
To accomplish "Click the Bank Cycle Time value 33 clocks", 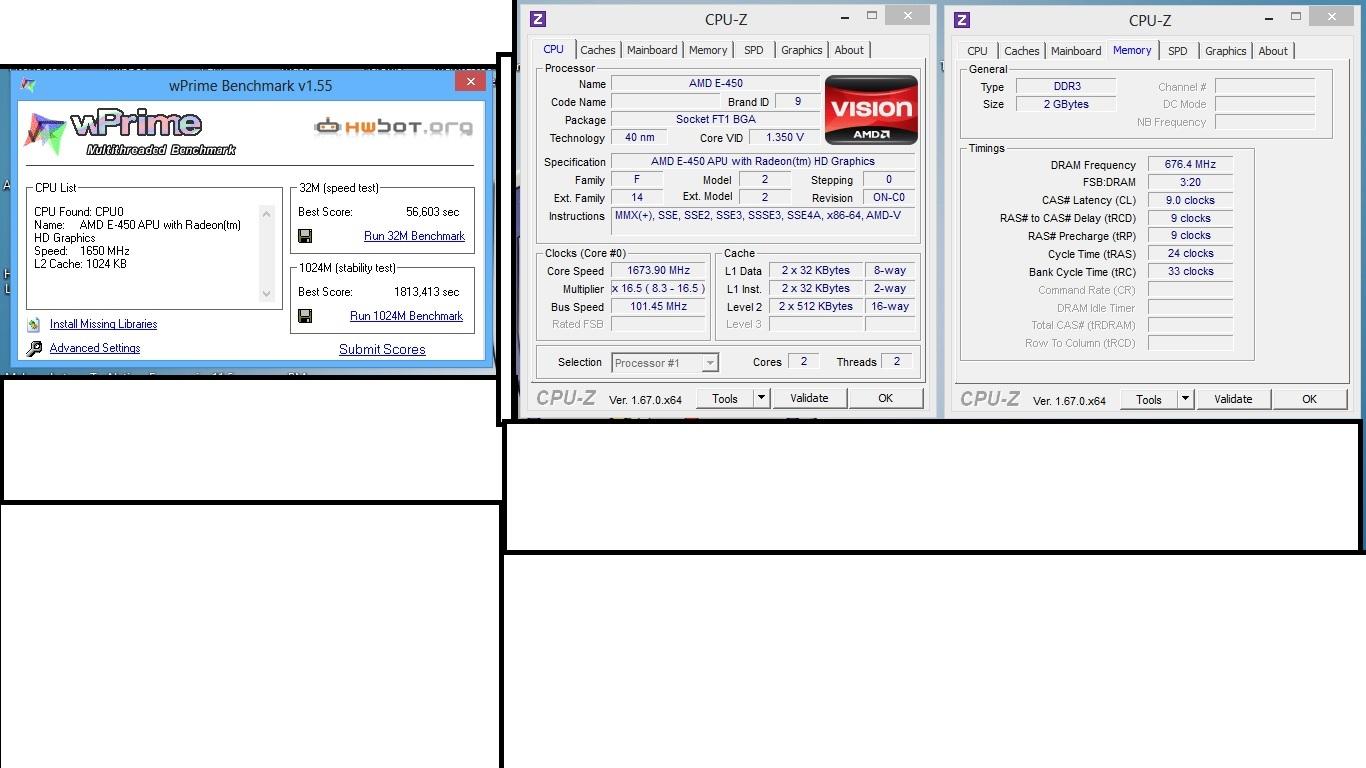I will point(1190,271).
